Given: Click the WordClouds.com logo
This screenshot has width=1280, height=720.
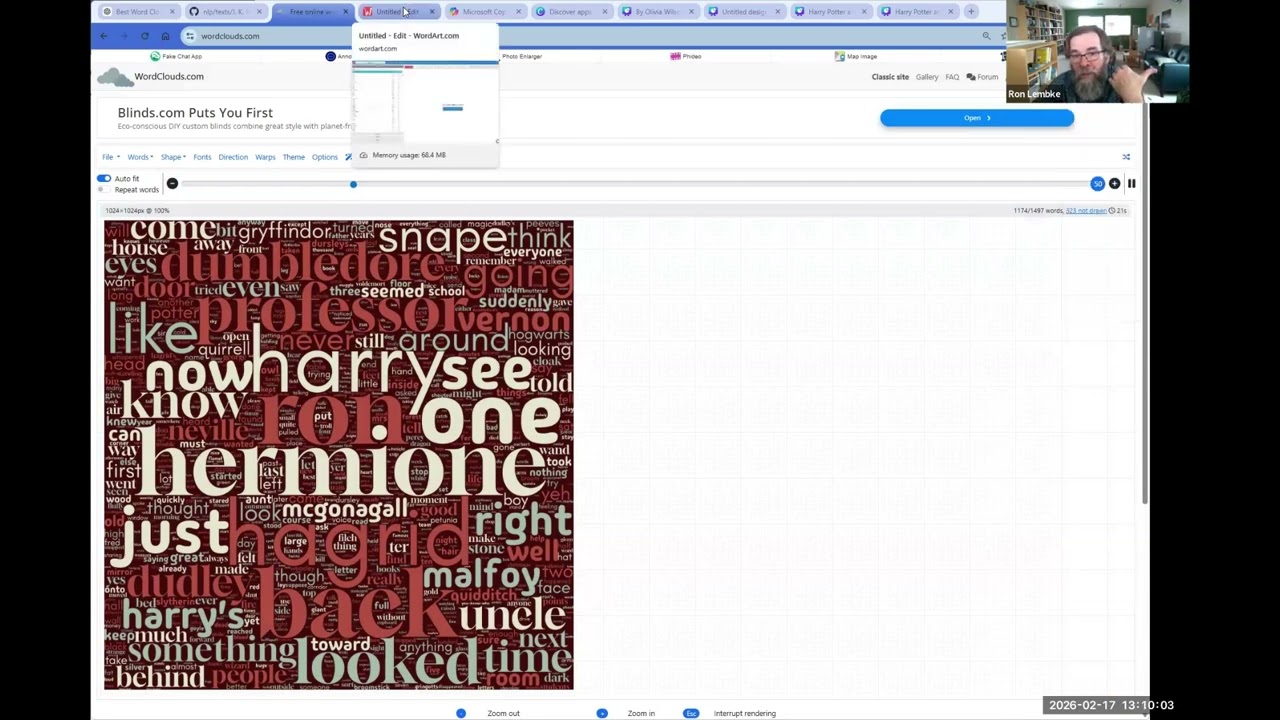Looking at the screenshot, I should [x=151, y=76].
